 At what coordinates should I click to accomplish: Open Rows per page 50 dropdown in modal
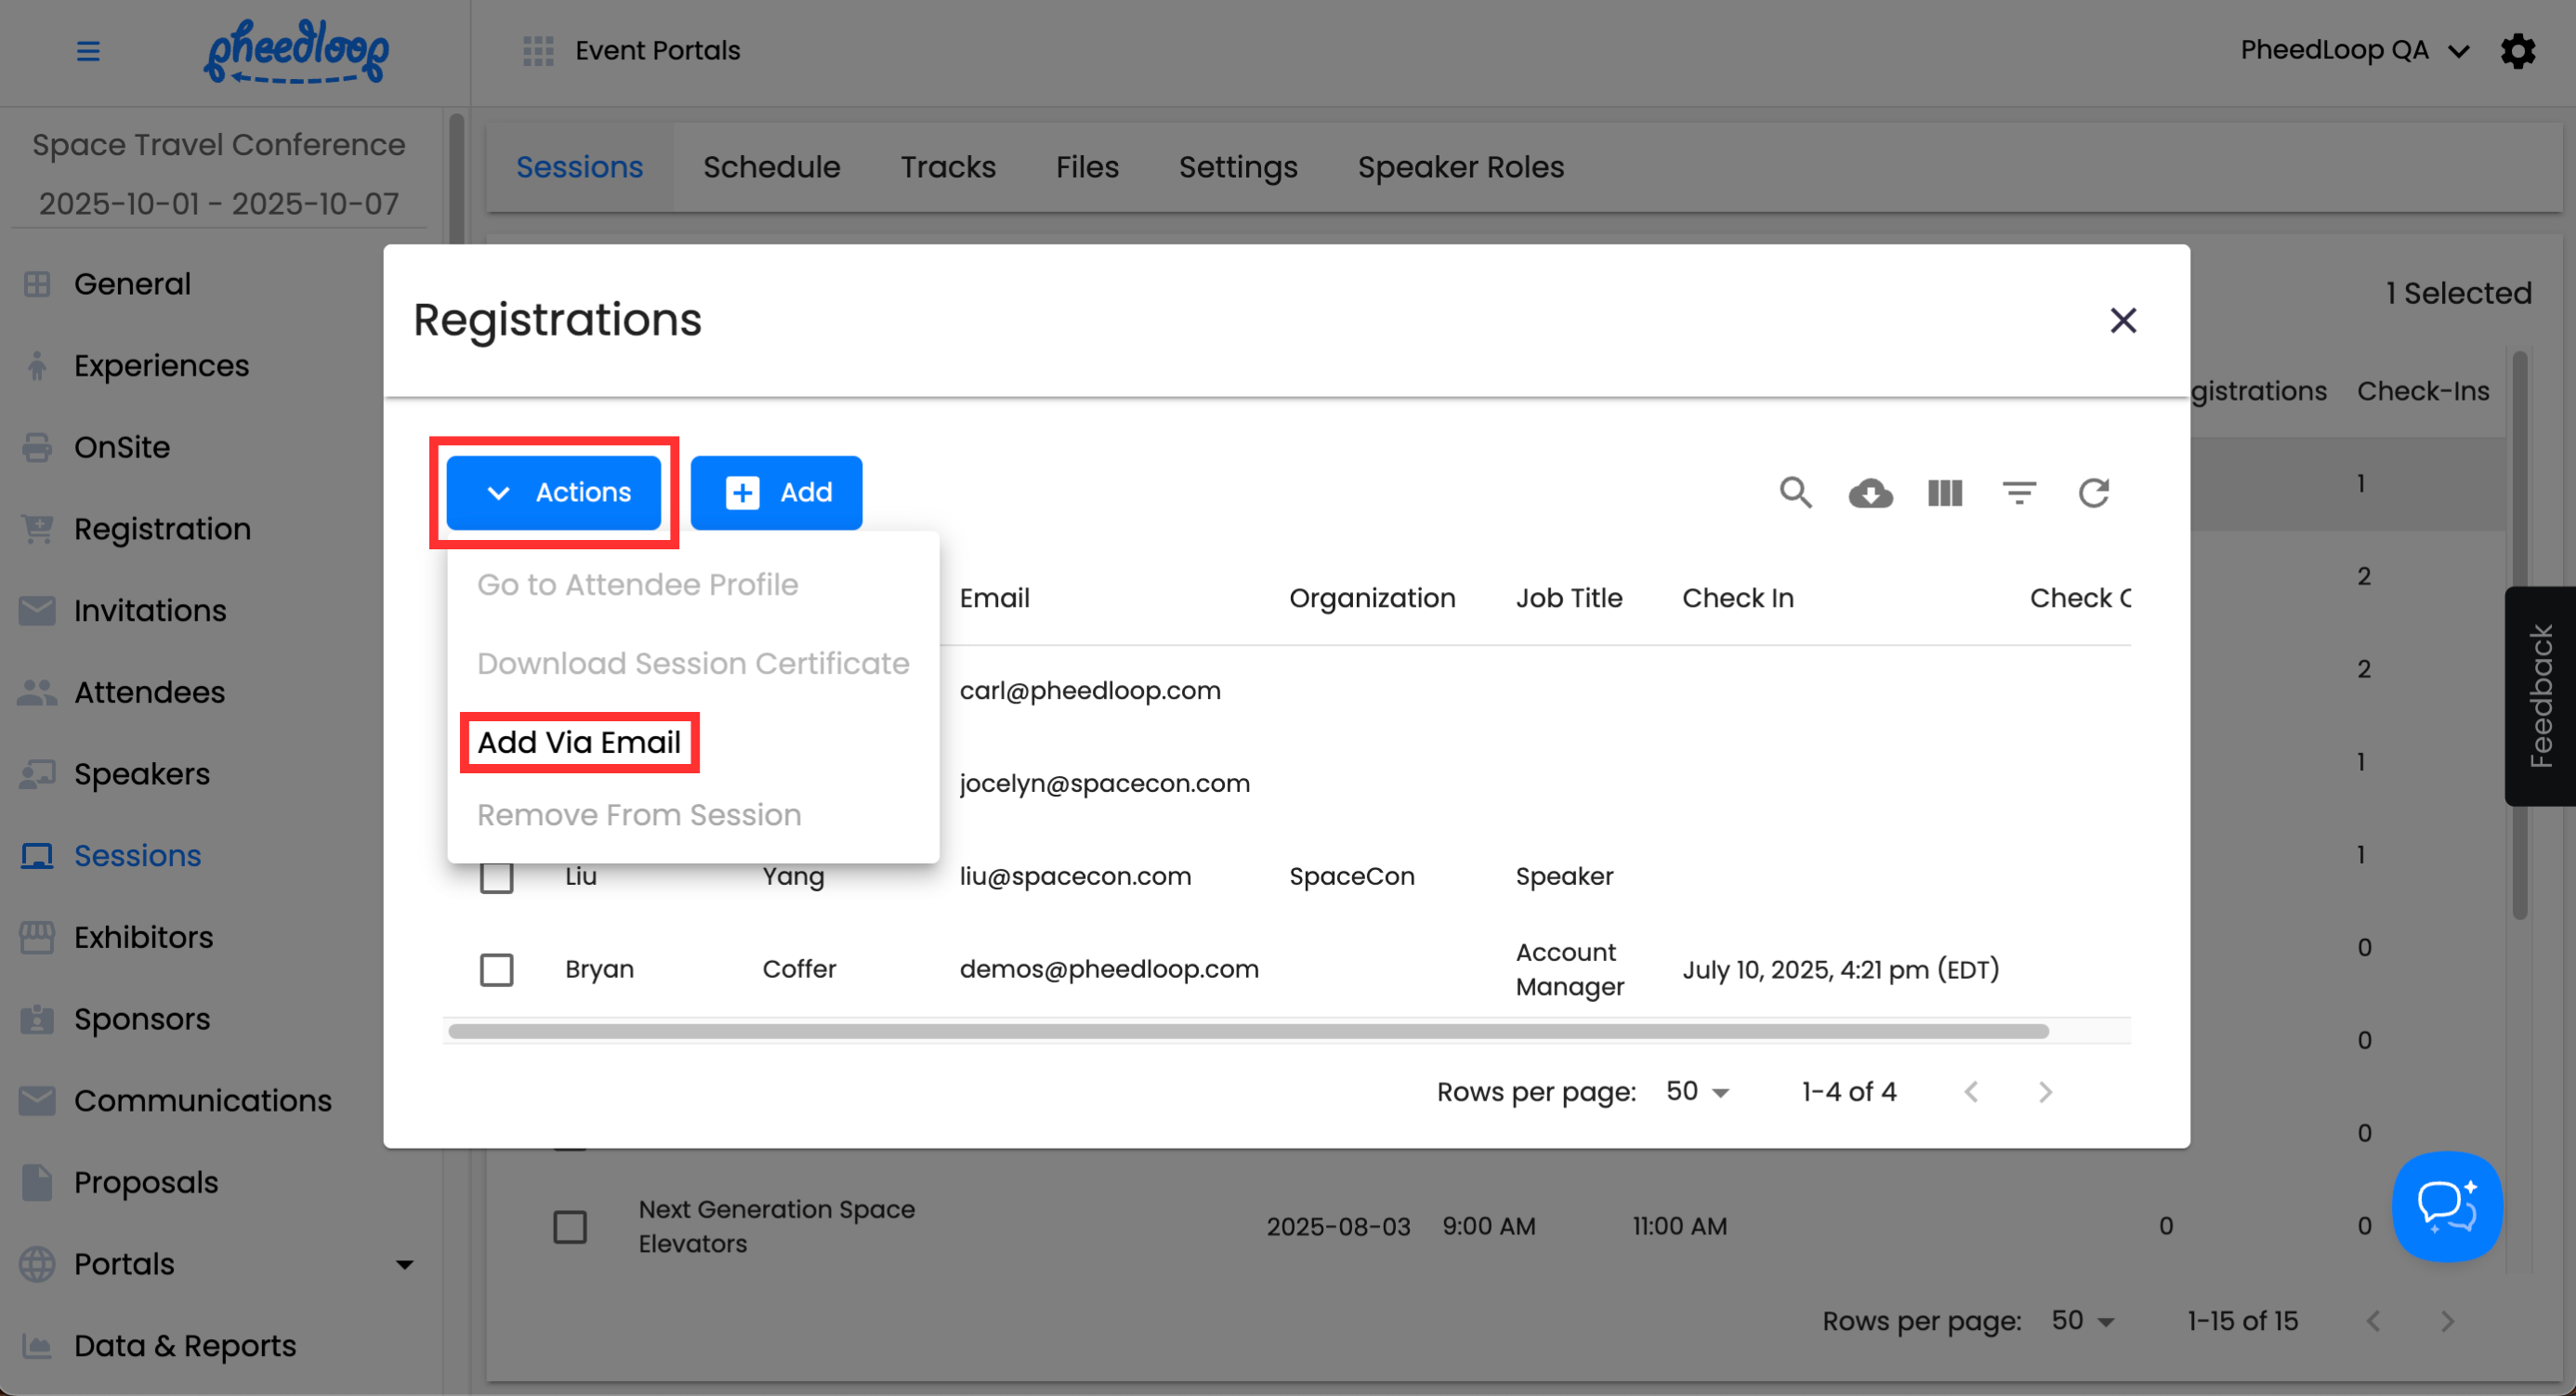(1697, 1091)
